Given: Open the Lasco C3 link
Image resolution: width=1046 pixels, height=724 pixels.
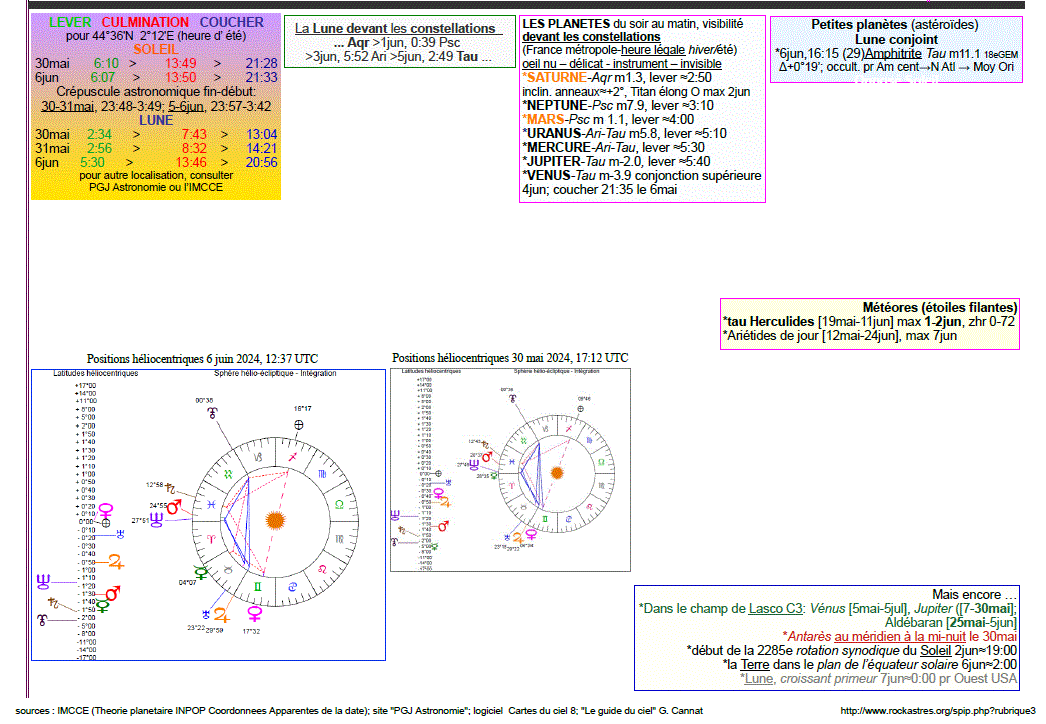Looking at the screenshot, I should [775, 609].
